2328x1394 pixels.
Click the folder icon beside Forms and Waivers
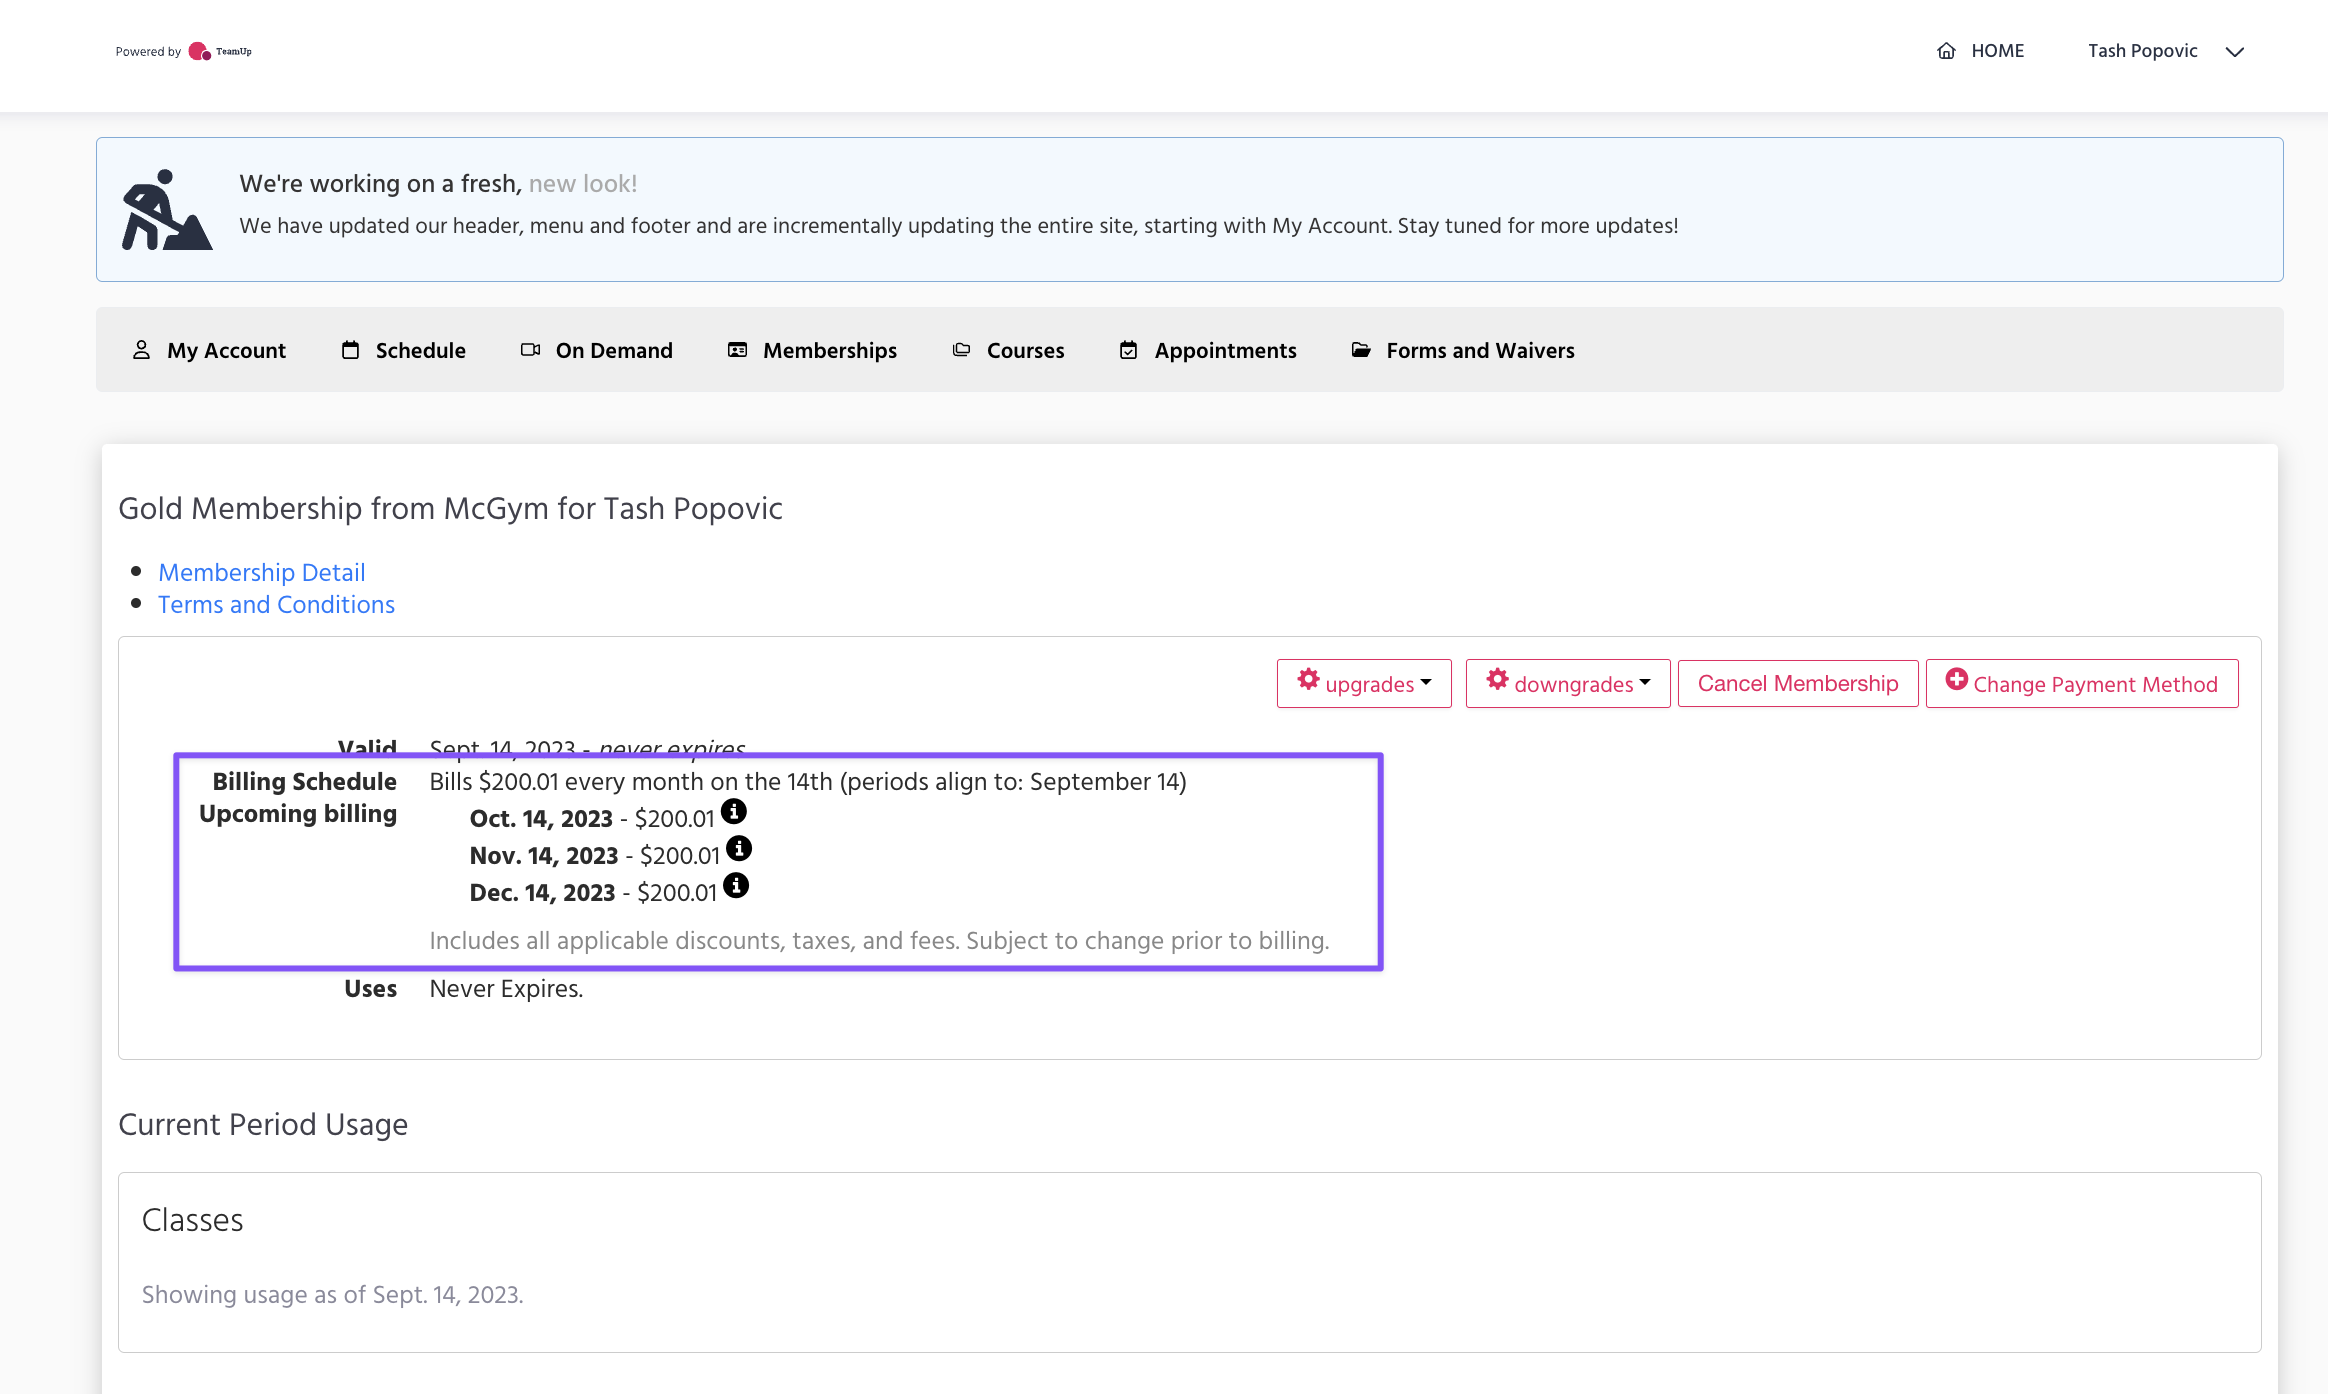1361,350
